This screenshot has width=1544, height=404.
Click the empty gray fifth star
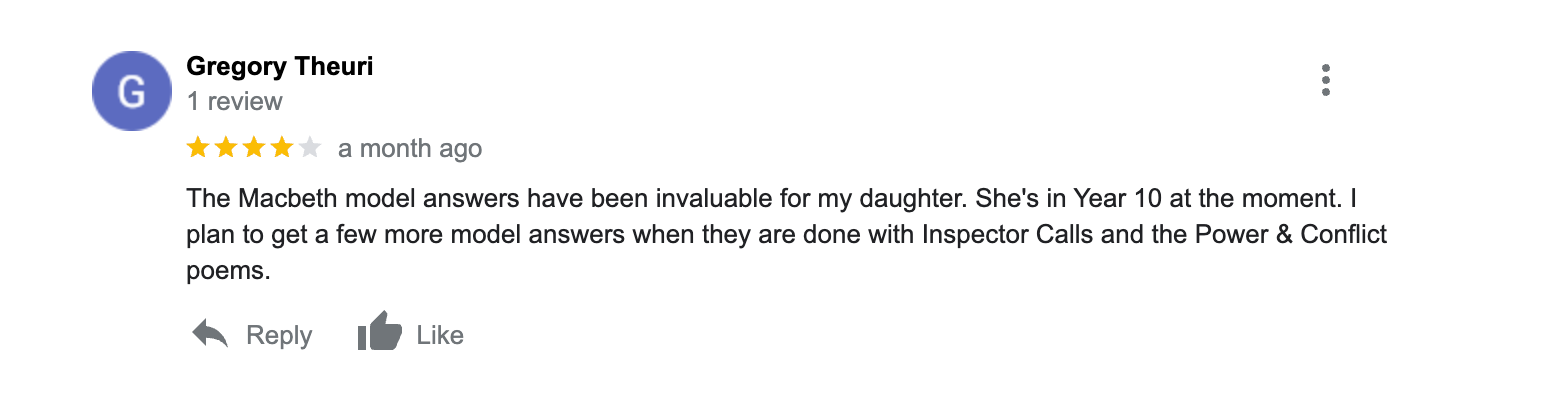(310, 149)
